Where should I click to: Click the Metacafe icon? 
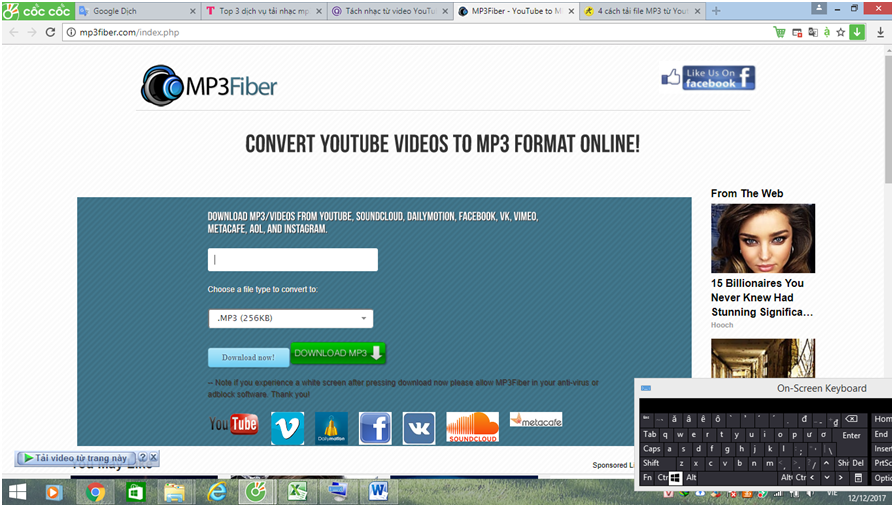(536, 420)
